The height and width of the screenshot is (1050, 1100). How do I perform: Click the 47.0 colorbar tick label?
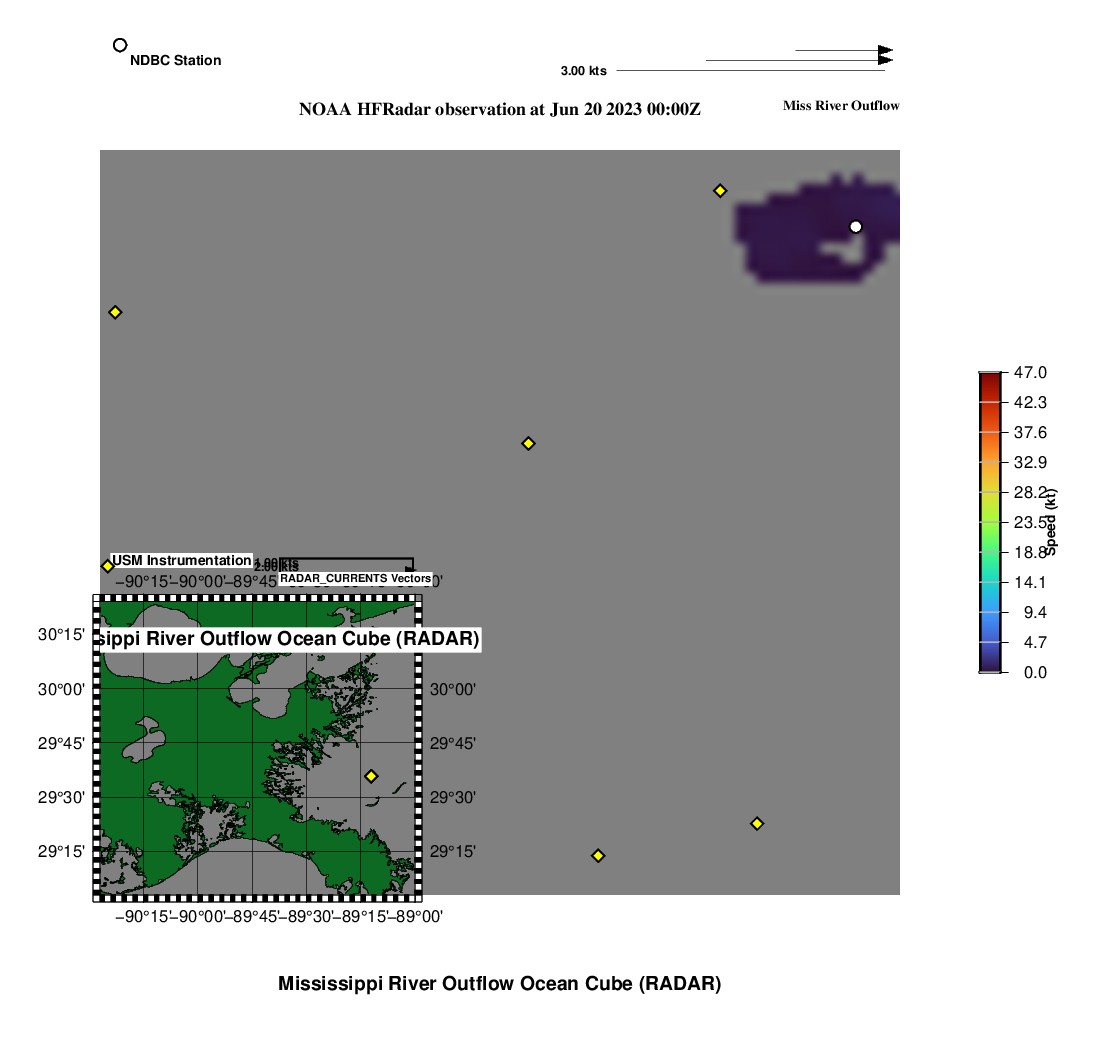tap(1030, 373)
